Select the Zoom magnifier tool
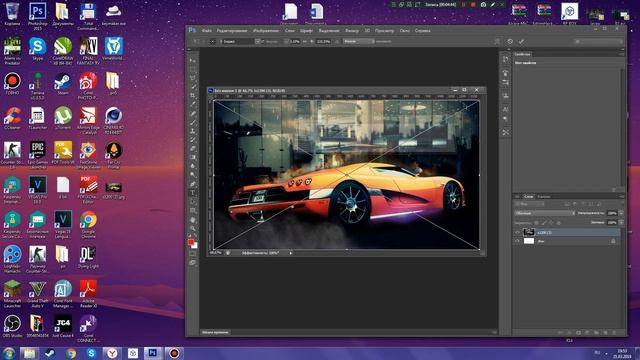 [x=193, y=228]
